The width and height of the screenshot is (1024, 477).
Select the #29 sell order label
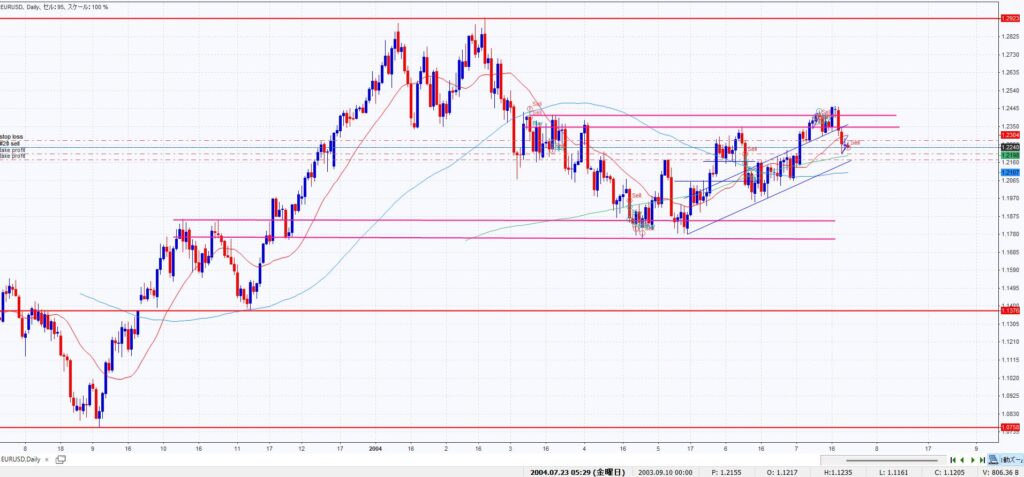pos(11,144)
